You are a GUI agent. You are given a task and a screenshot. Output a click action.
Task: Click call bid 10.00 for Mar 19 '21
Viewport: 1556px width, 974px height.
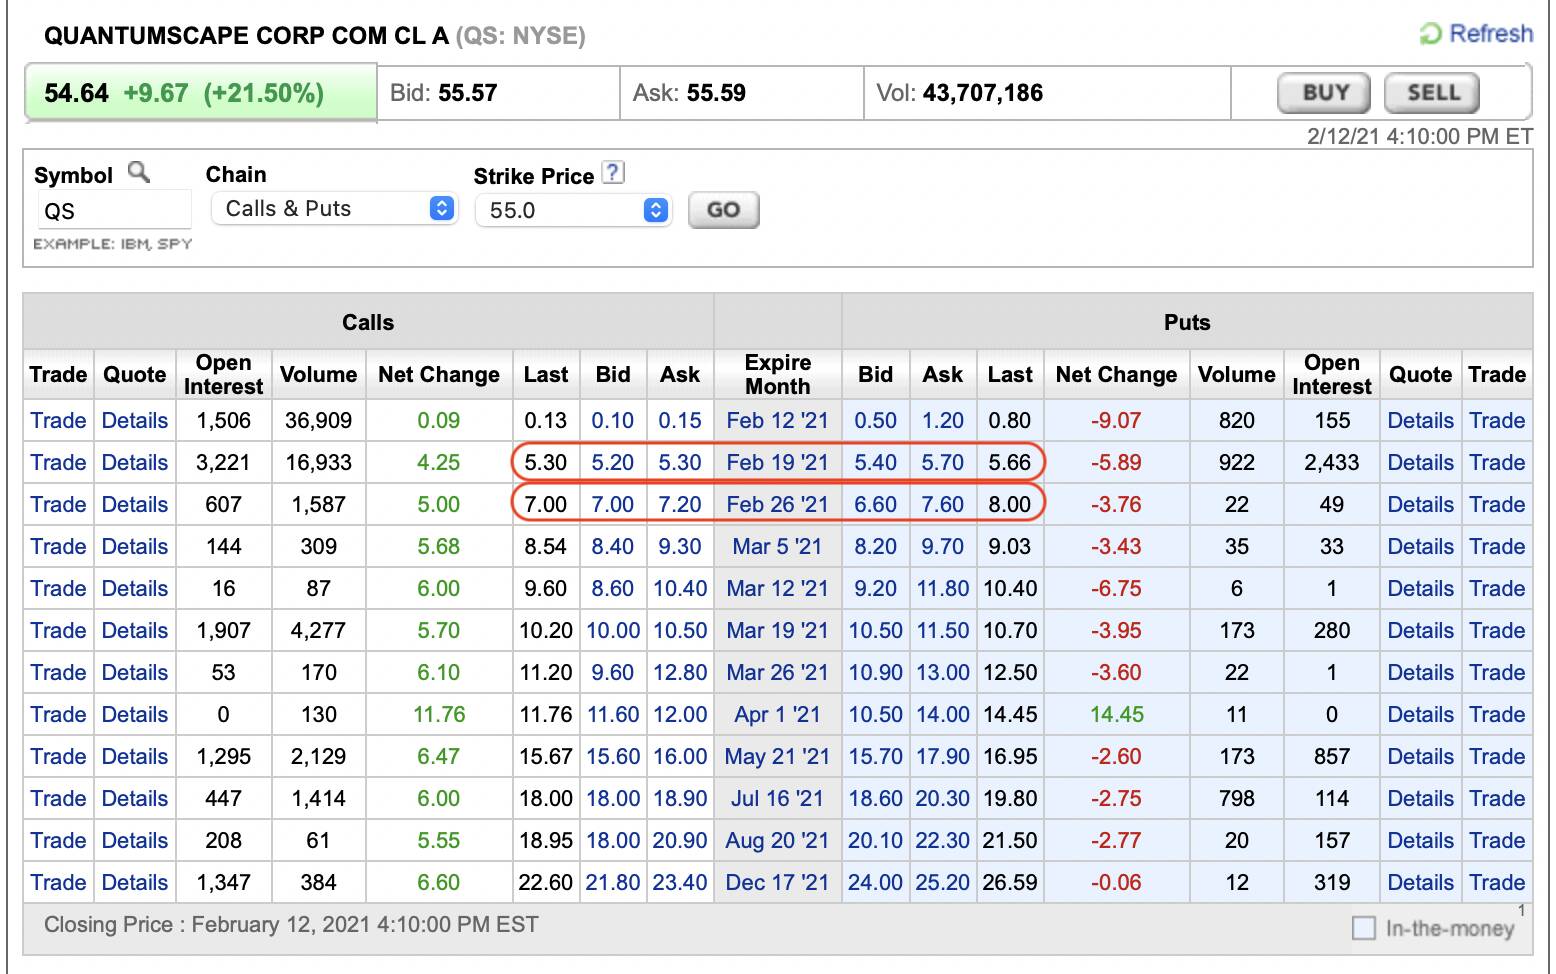pyautogui.click(x=612, y=630)
